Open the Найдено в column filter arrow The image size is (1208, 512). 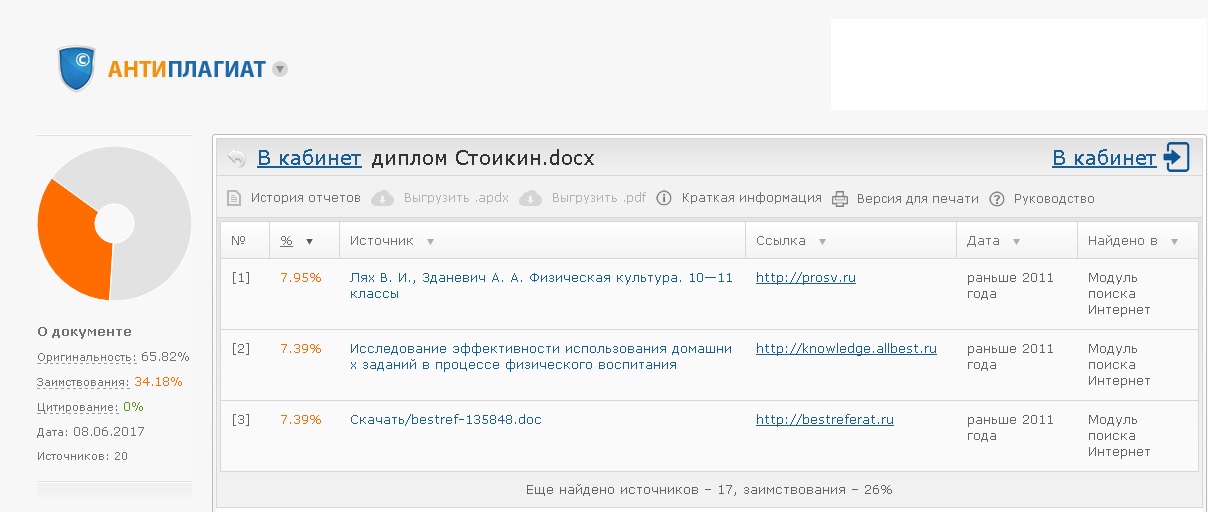1174,241
